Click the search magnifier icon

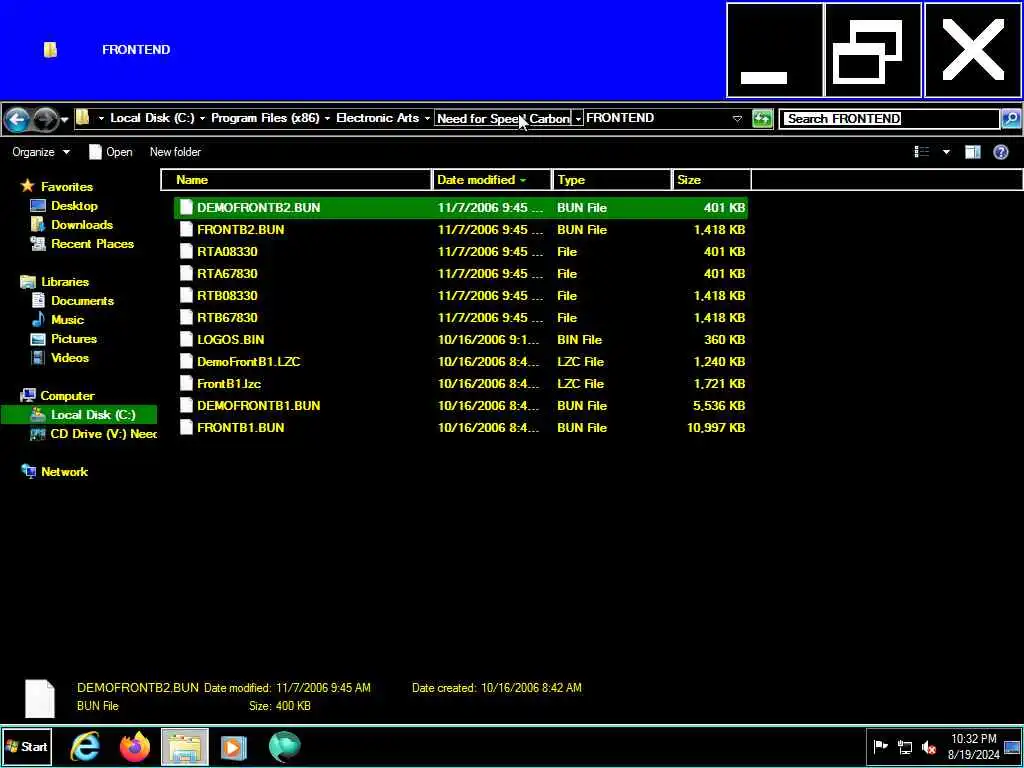[1010, 119]
